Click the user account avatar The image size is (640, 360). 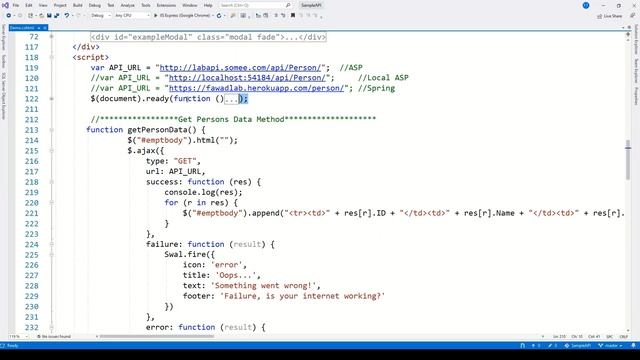pos(586,5)
